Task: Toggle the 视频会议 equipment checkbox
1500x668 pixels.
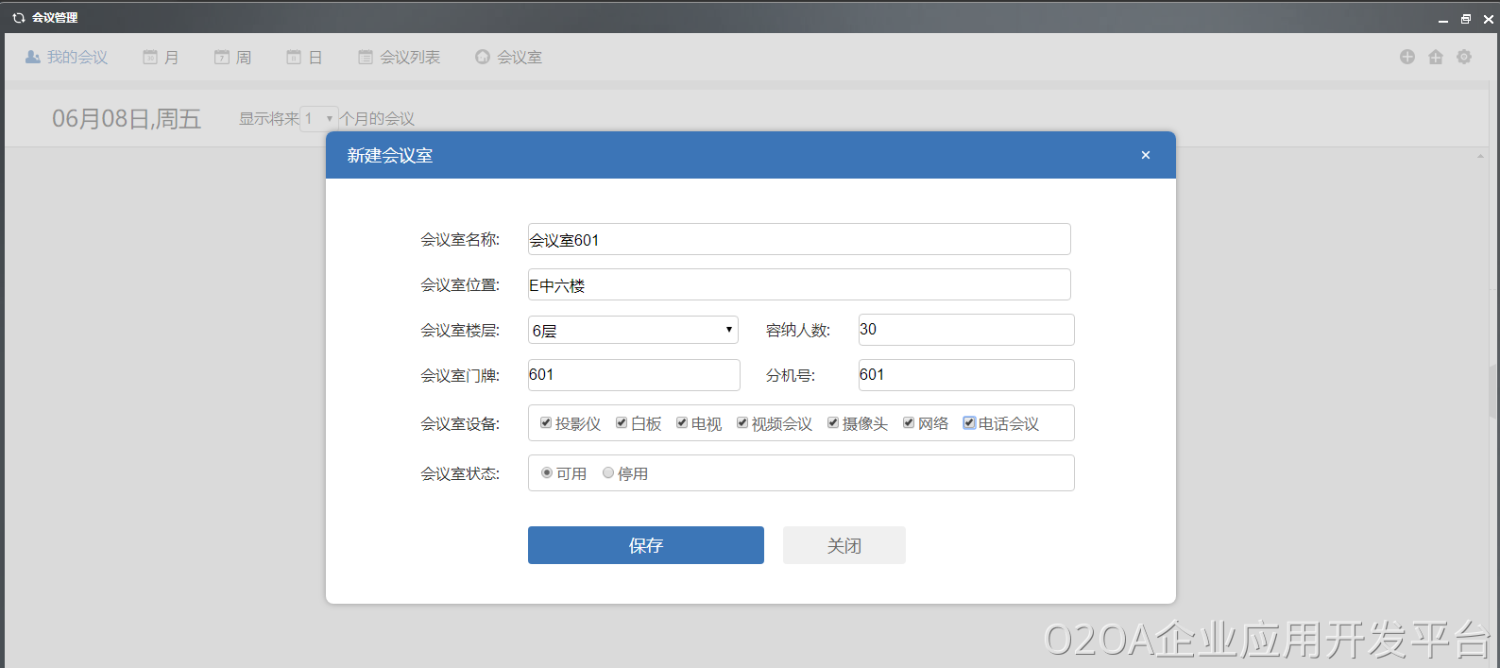Action: click(x=743, y=423)
